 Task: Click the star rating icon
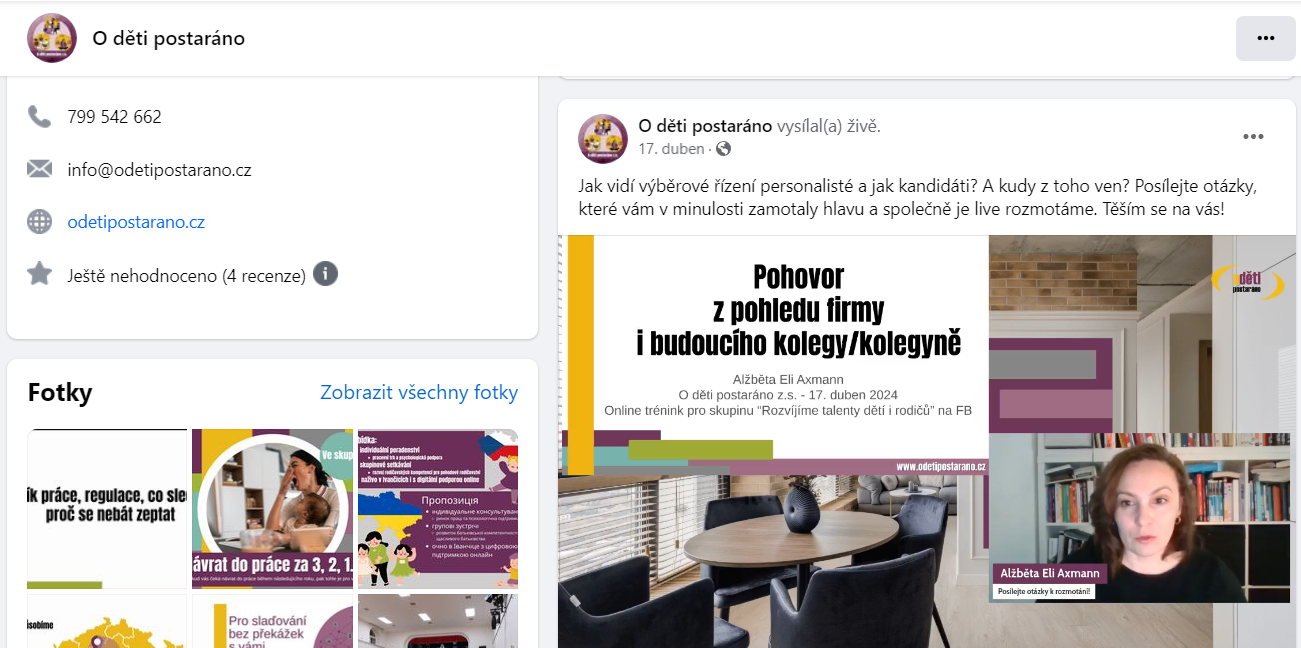coord(39,274)
